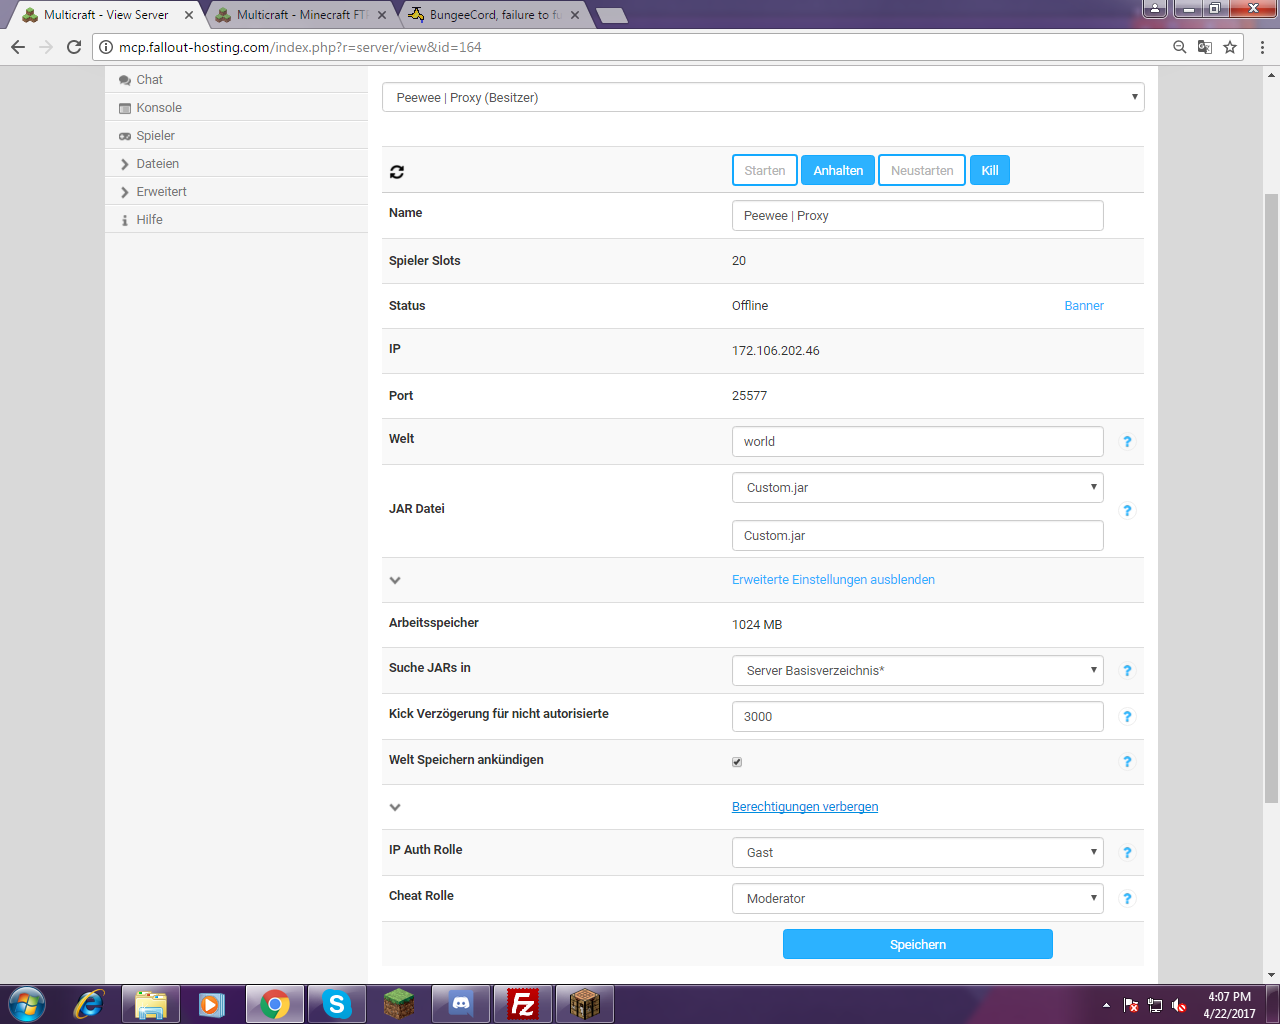Click the refresh server status icon
Image resolution: width=1280 pixels, height=1024 pixels.
pyautogui.click(x=397, y=171)
